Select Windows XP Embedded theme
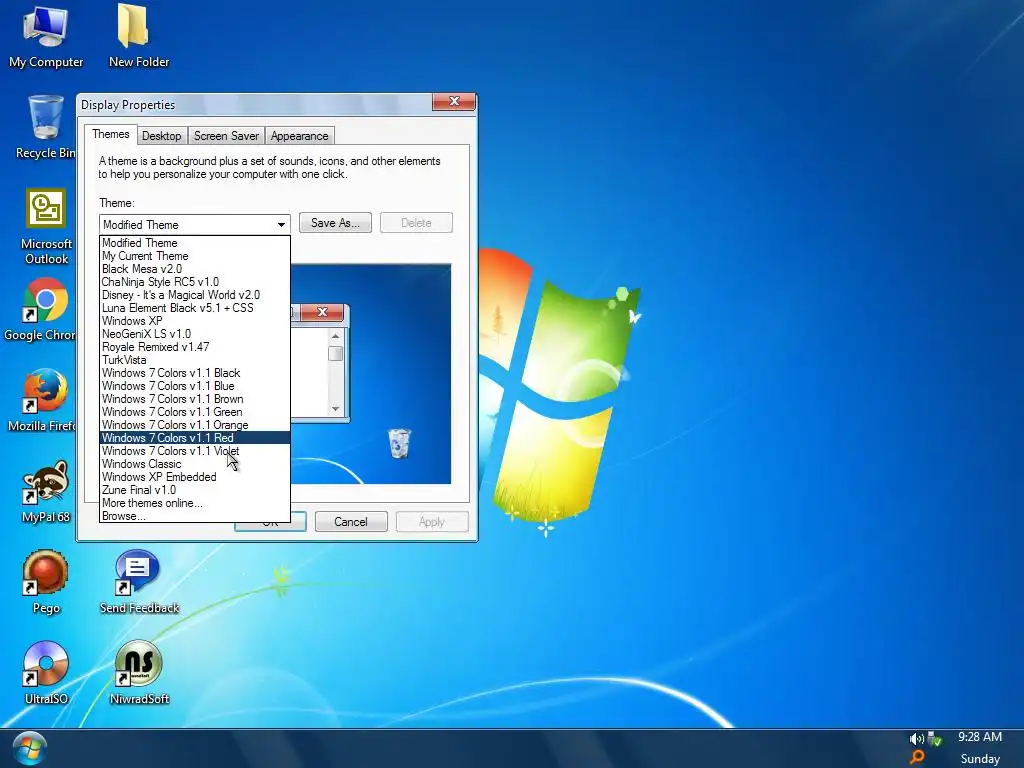Viewport: 1024px width, 768px height. [195, 477]
